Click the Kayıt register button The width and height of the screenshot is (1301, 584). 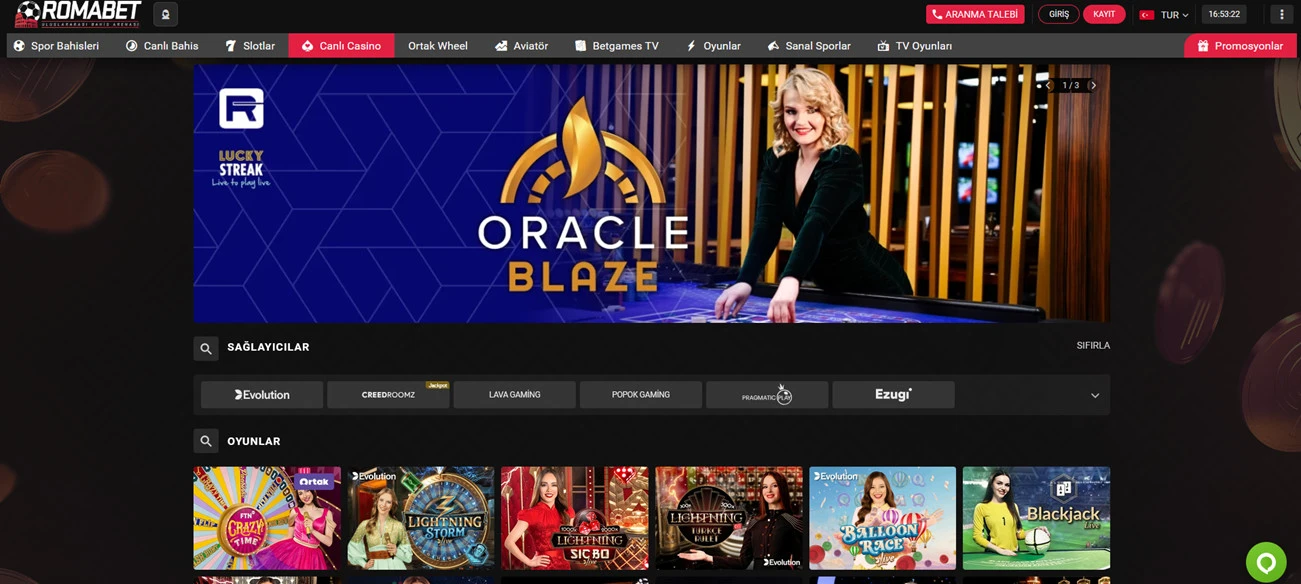tap(1104, 14)
